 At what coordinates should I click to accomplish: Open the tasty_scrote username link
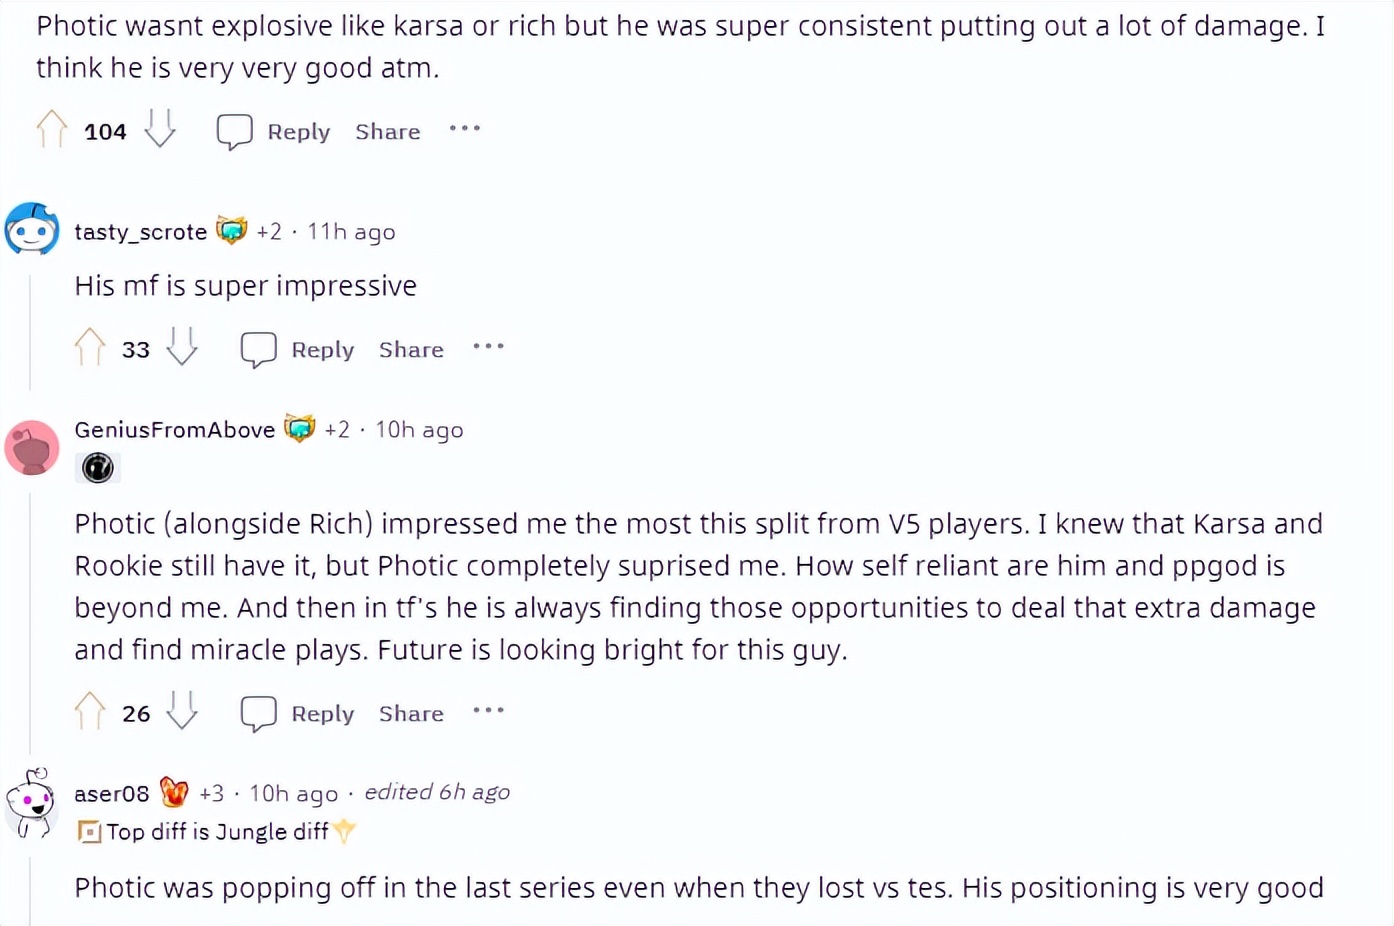tap(140, 232)
